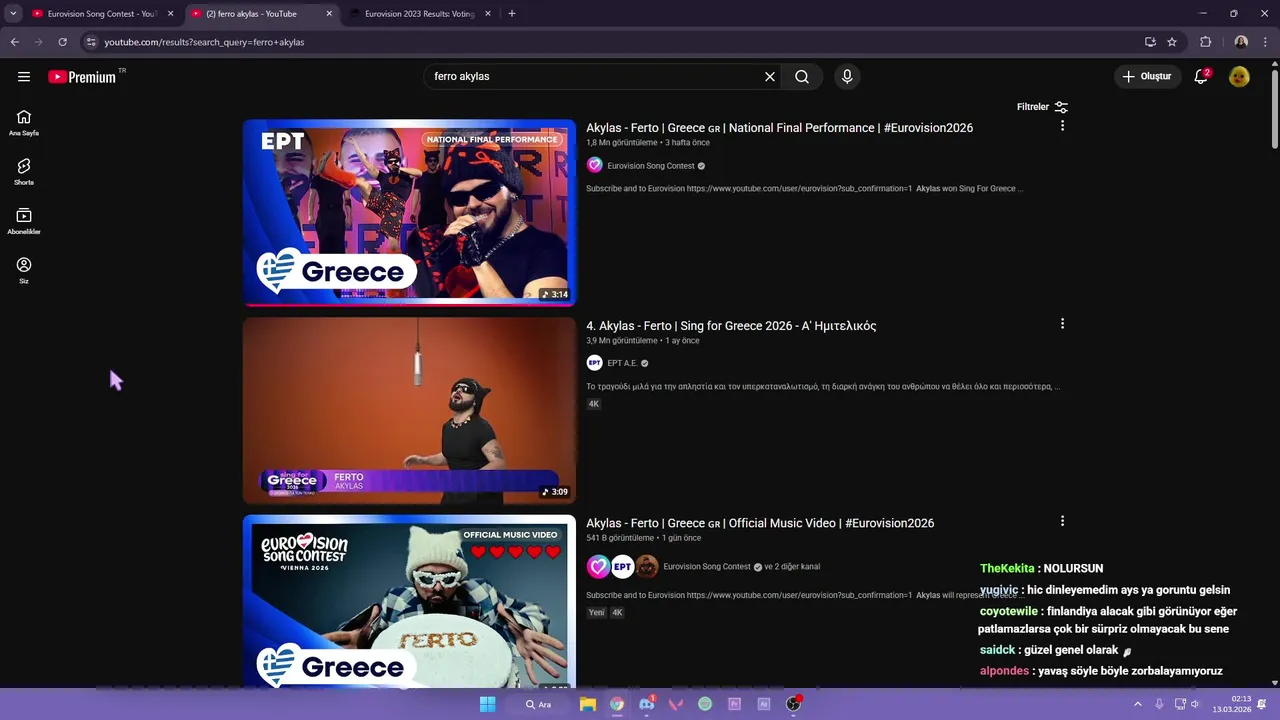Open options for Official Music Video result

[x=1062, y=521]
